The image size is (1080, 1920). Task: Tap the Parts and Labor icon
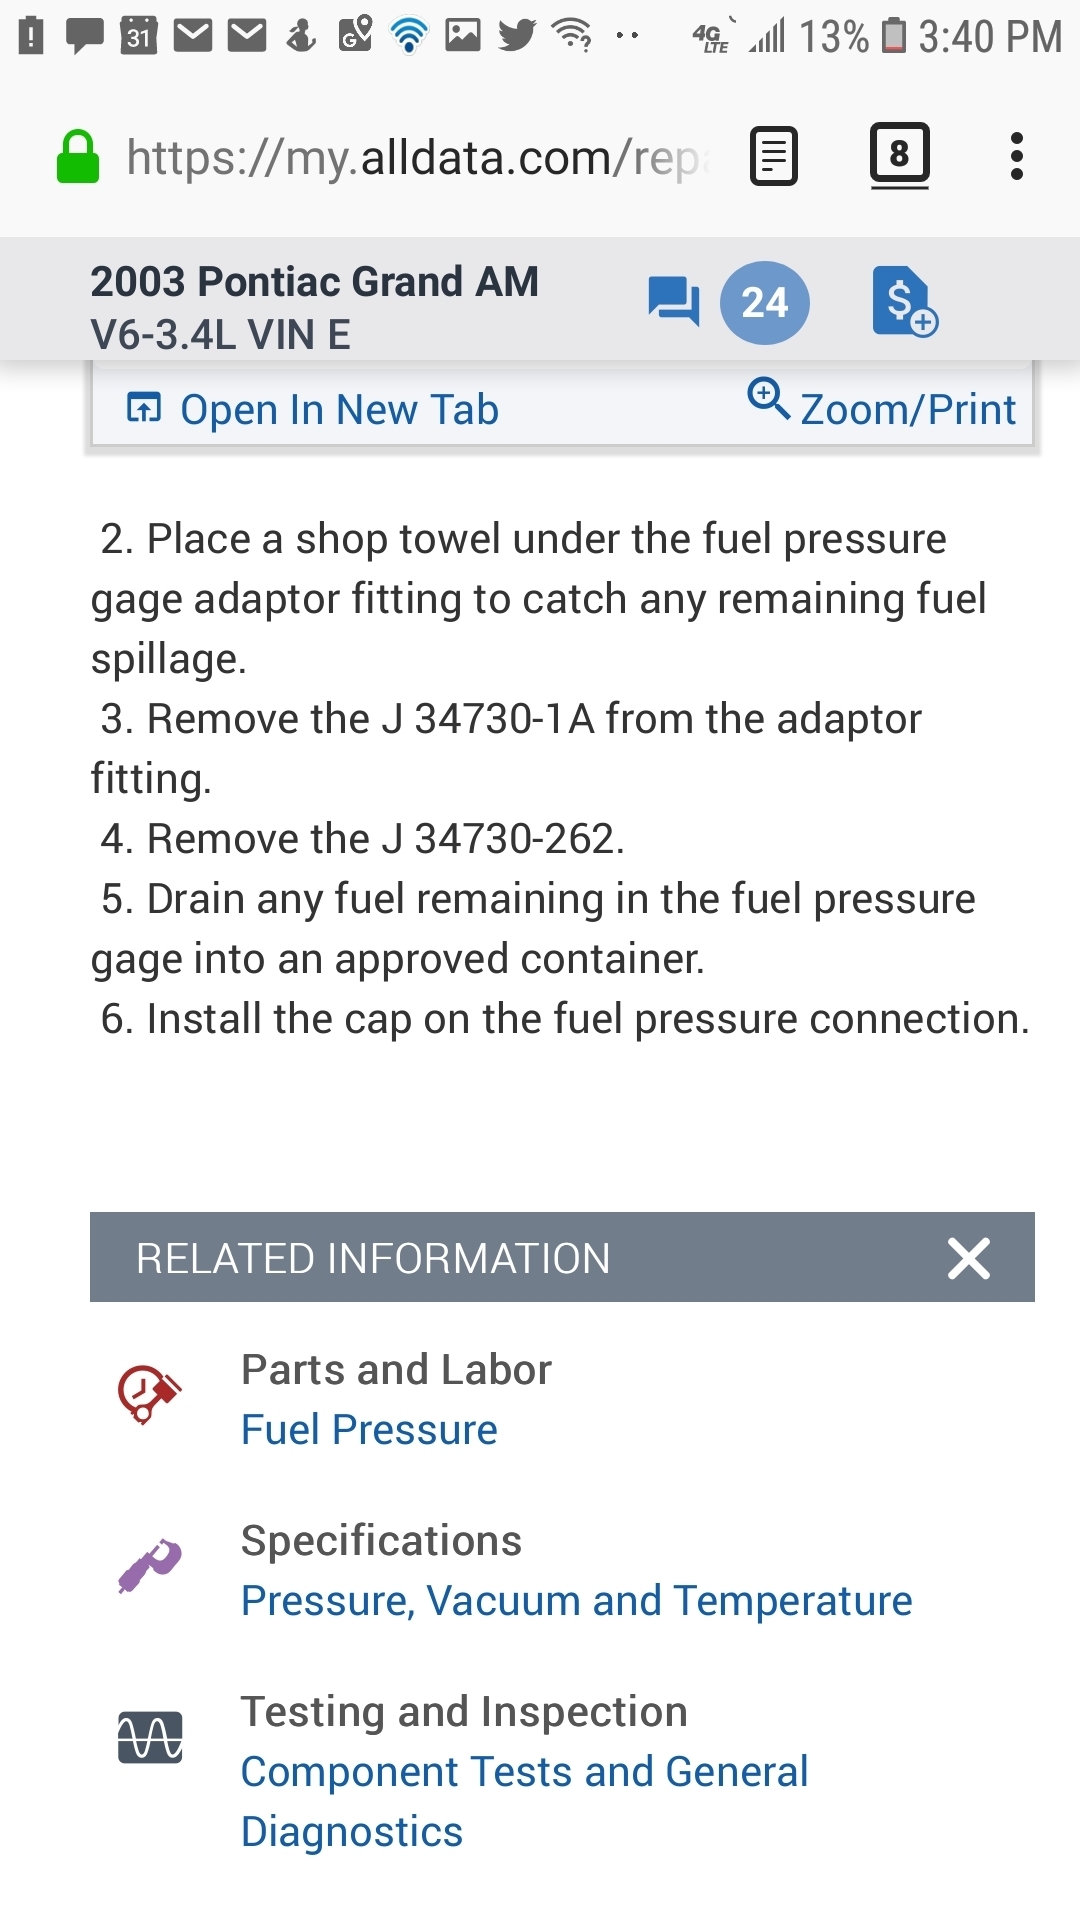[x=149, y=1393]
